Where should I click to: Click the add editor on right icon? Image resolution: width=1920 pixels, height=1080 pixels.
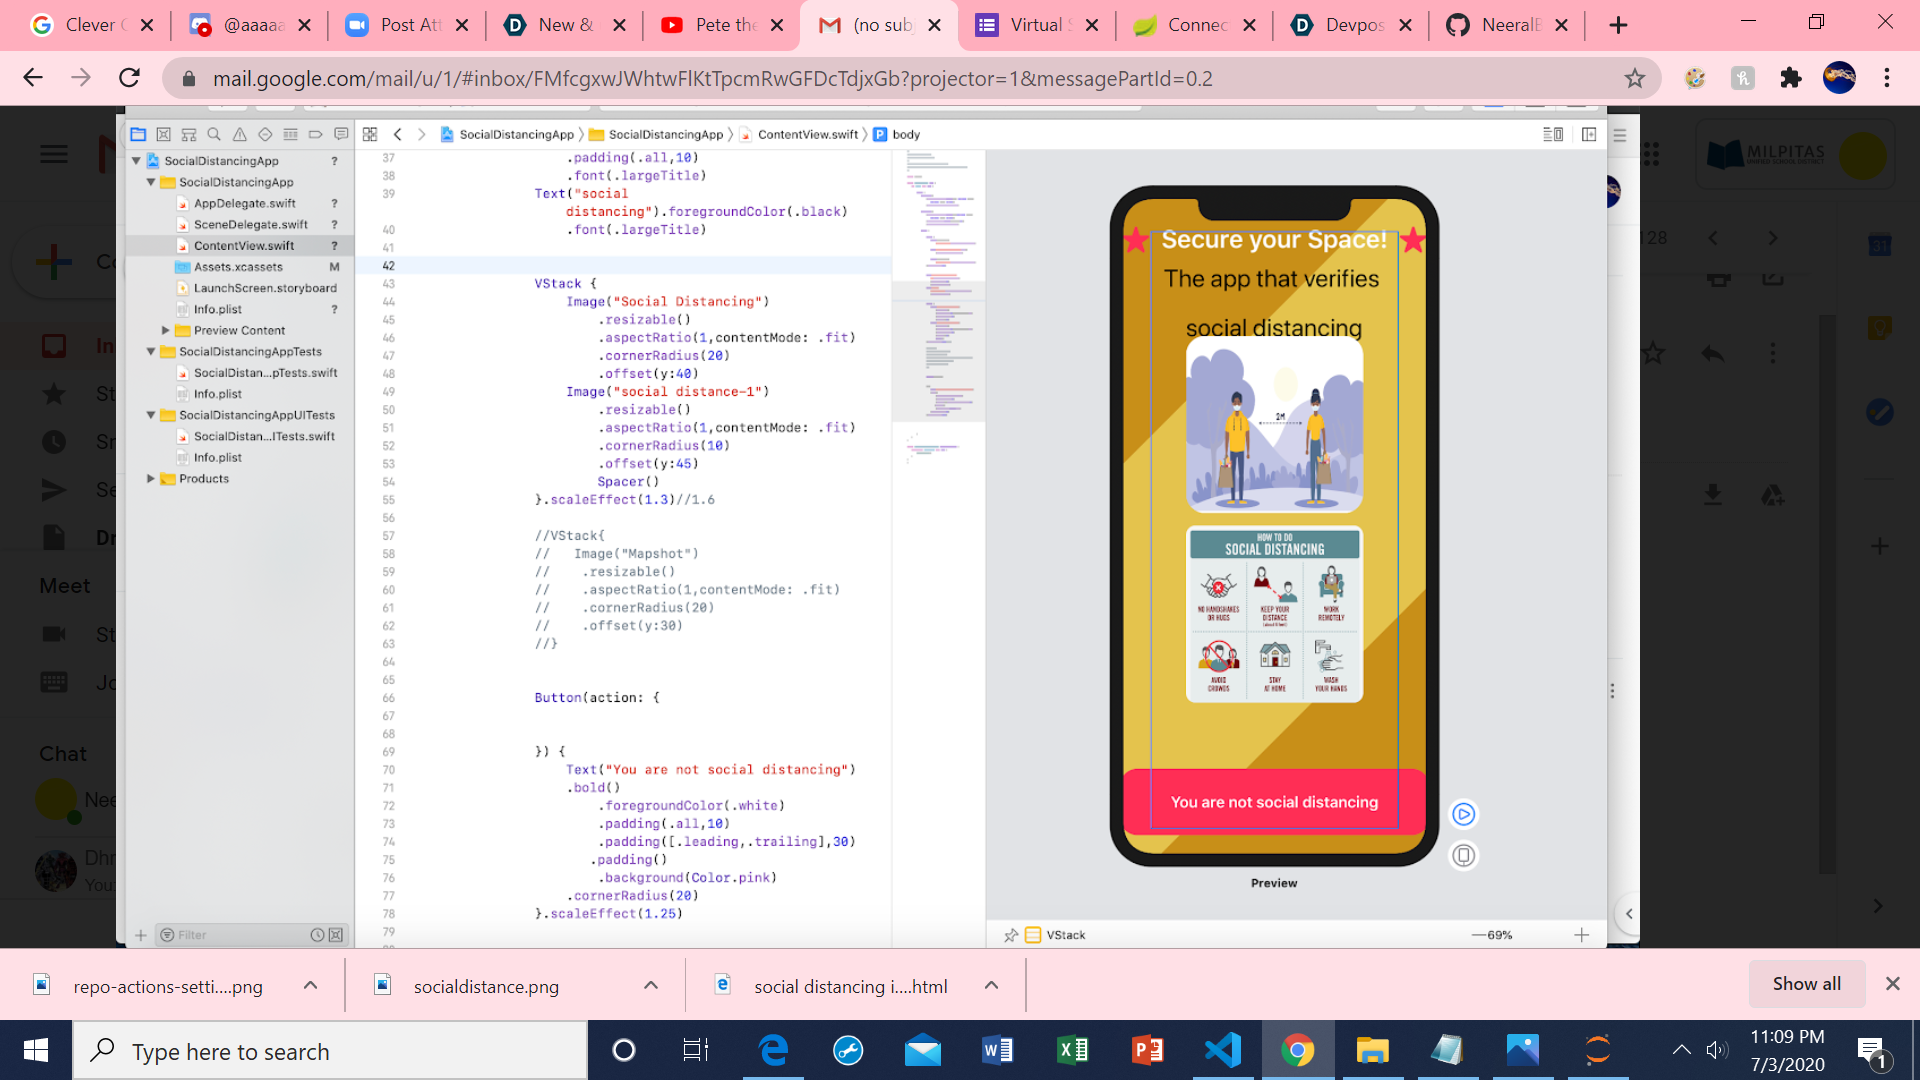[x=1589, y=134]
